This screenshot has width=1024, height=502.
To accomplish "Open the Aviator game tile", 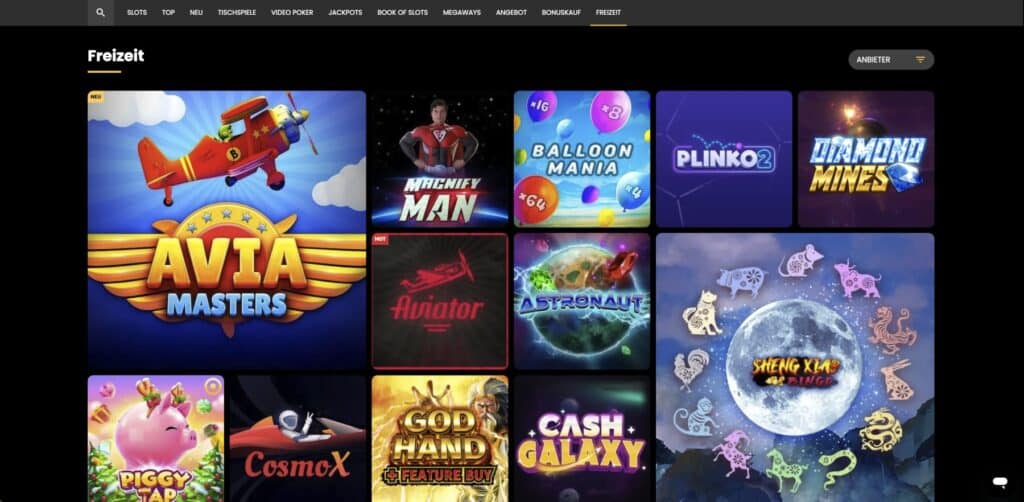I will (x=440, y=301).
